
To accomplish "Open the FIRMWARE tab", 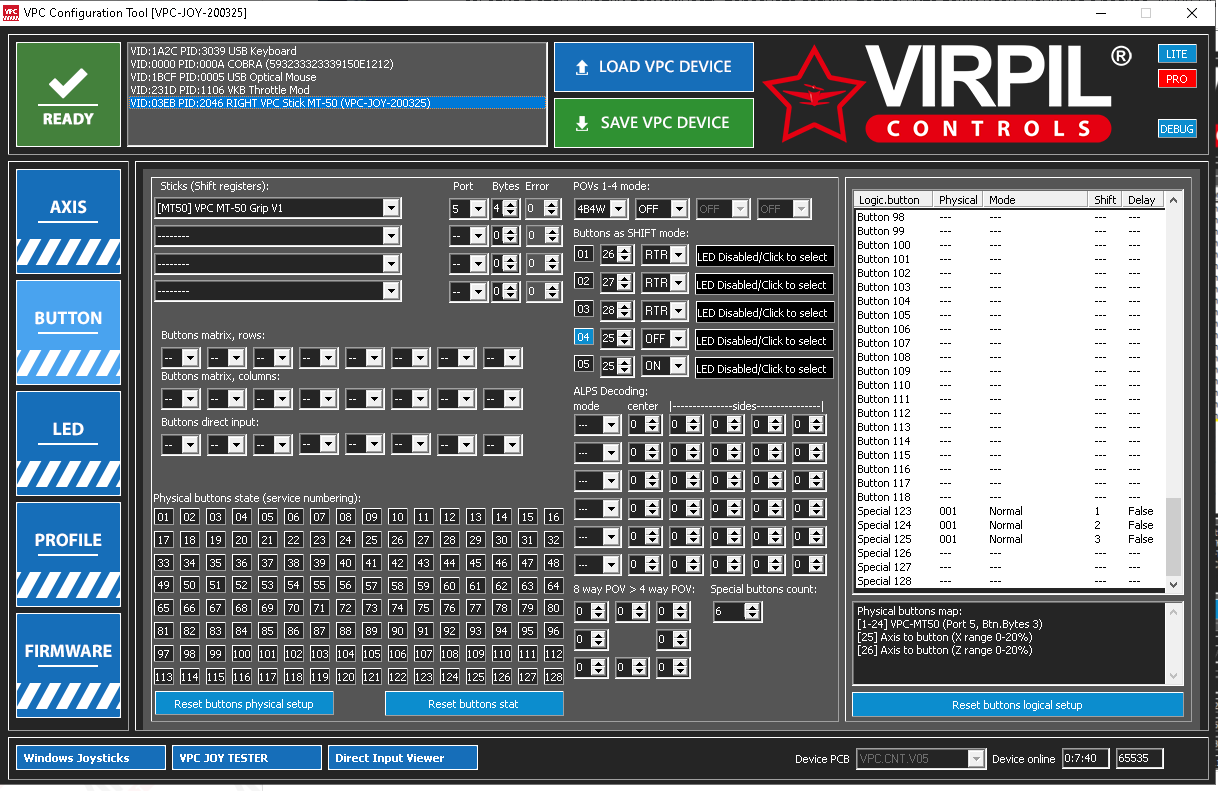I will [68, 665].
